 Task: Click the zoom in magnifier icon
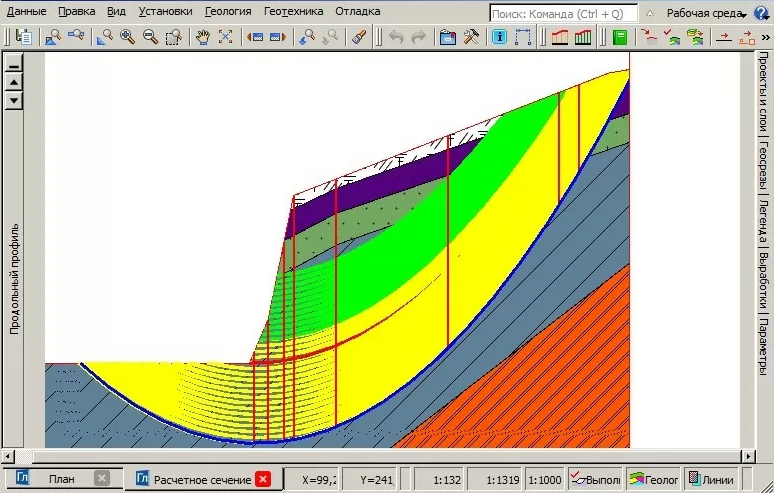point(127,37)
